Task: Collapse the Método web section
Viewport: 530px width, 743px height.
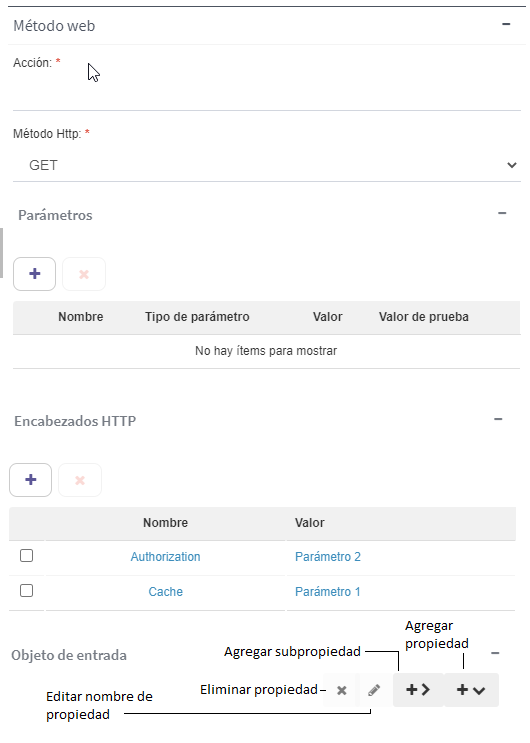Action: coord(506,24)
